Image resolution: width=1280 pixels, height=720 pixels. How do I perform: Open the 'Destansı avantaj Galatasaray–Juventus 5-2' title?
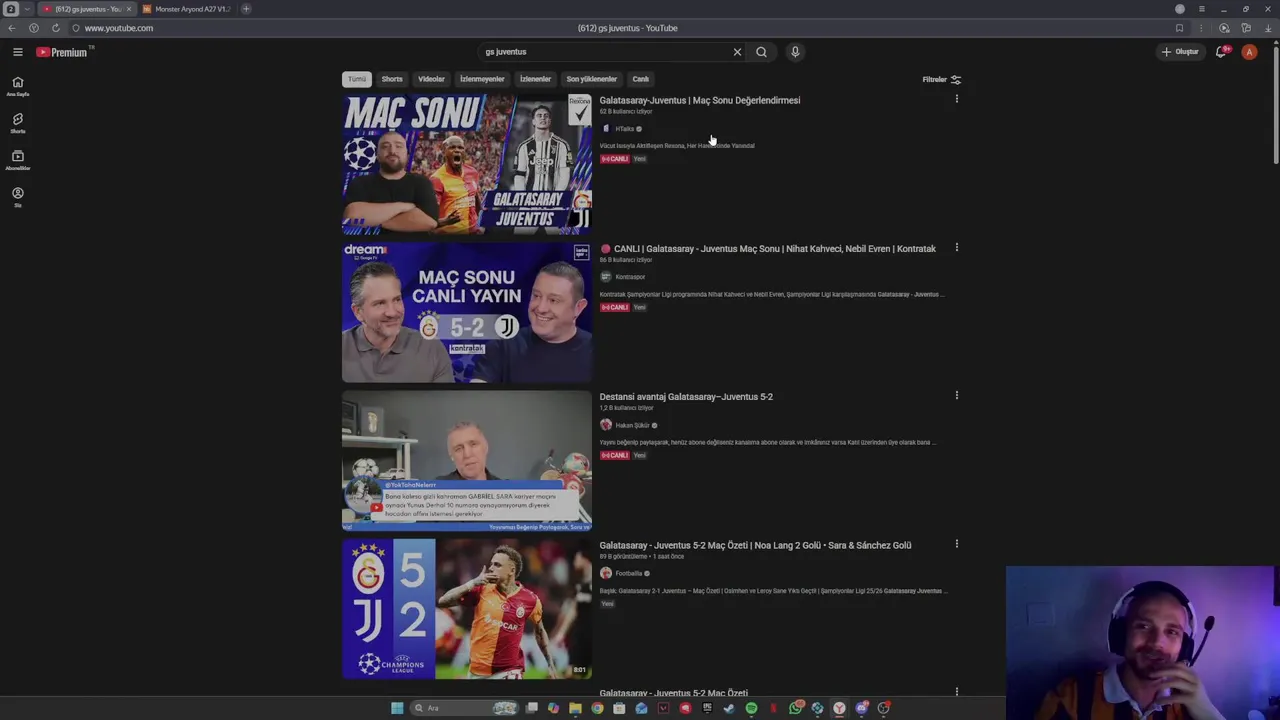coord(686,397)
